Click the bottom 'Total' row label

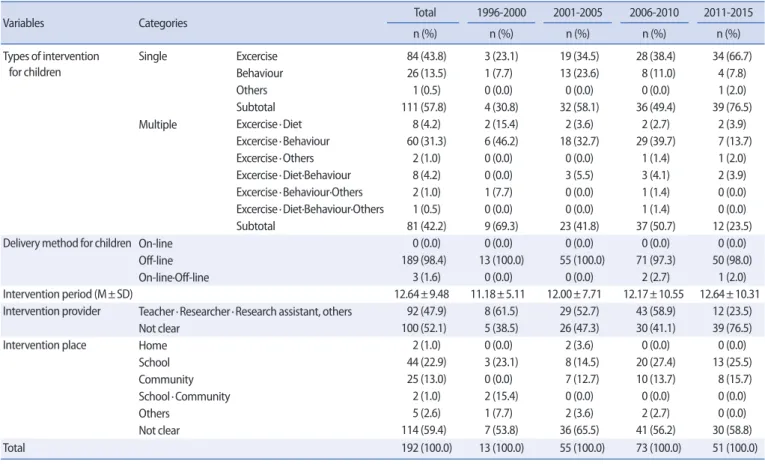point(14,448)
